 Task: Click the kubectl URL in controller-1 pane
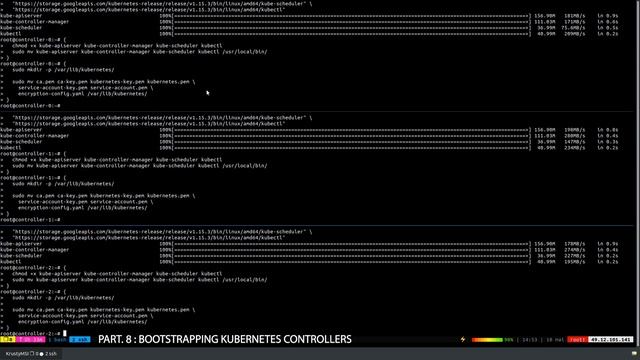click(x=149, y=124)
